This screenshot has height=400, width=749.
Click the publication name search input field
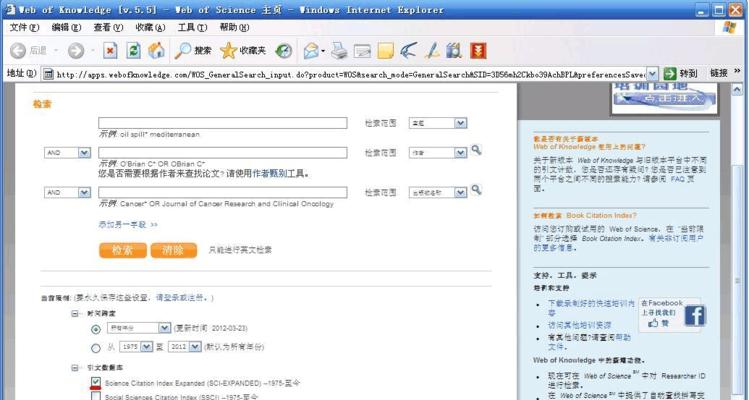(223, 192)
